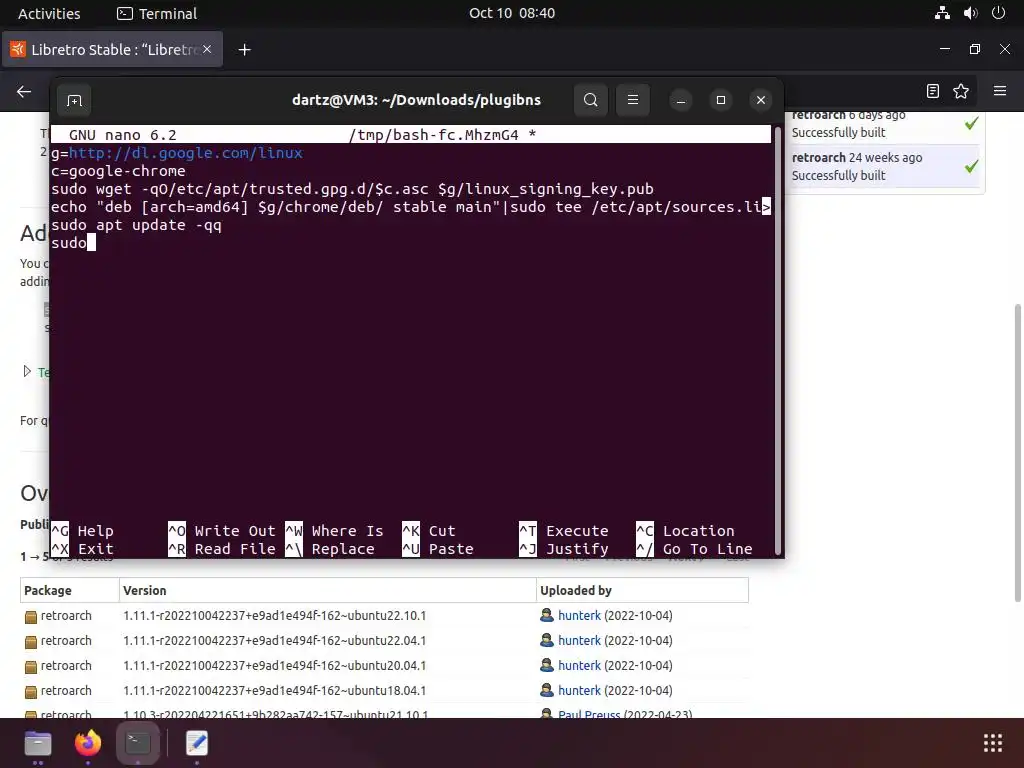Open clock calendar Oct 10 08:40
The image size is (1024, 768).
click(x=512, y=13)
